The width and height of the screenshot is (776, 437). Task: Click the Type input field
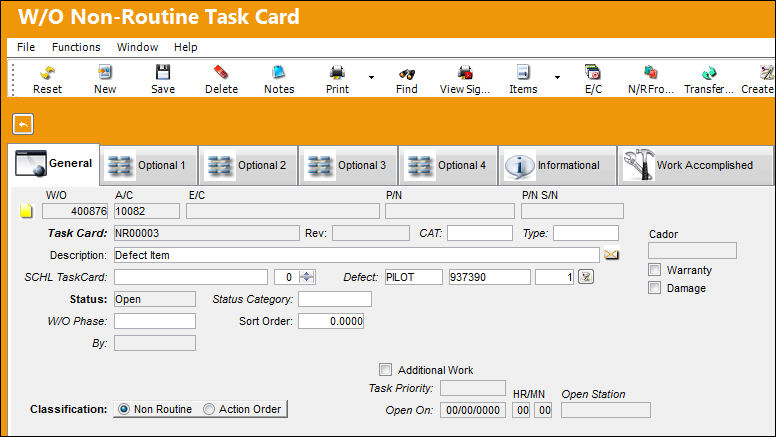[585, 233]
